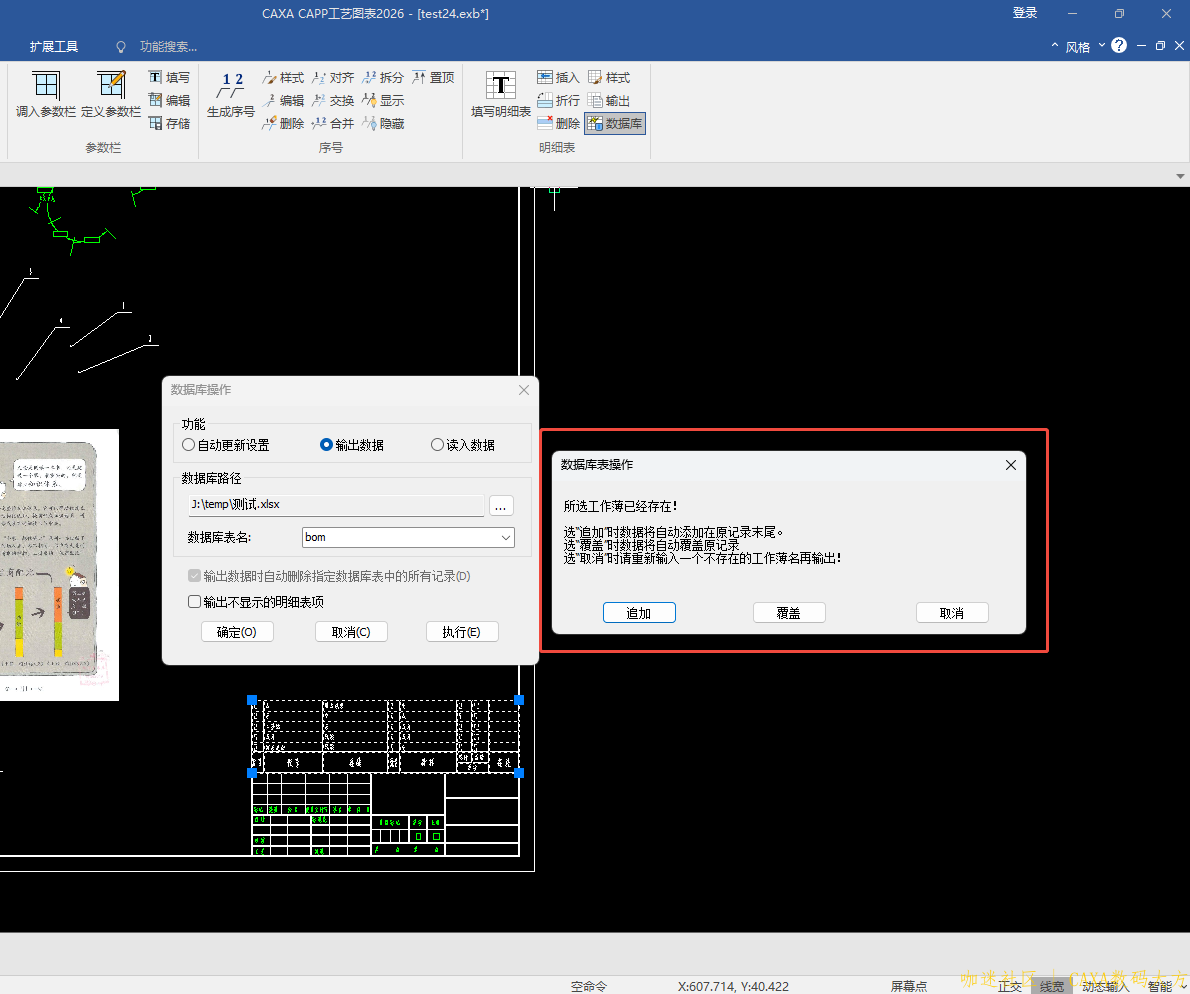Expand the 数据库表名 combo box showing bom

[505, 538]
